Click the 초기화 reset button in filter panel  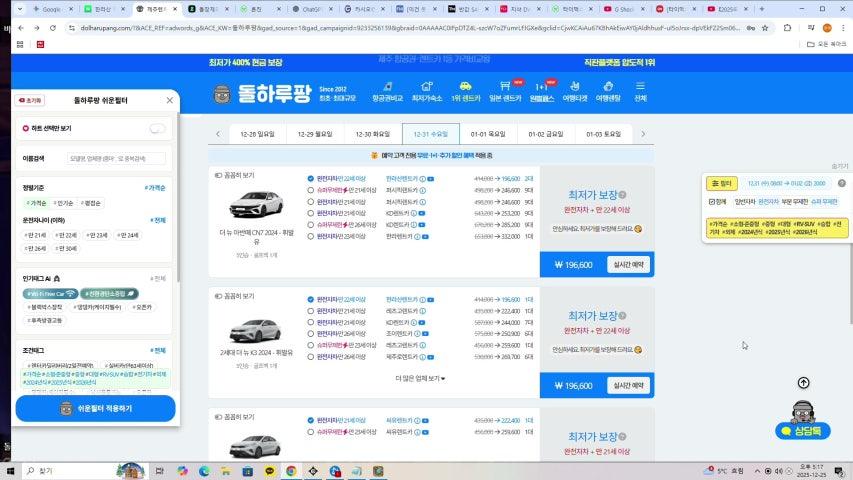[30, 100]
